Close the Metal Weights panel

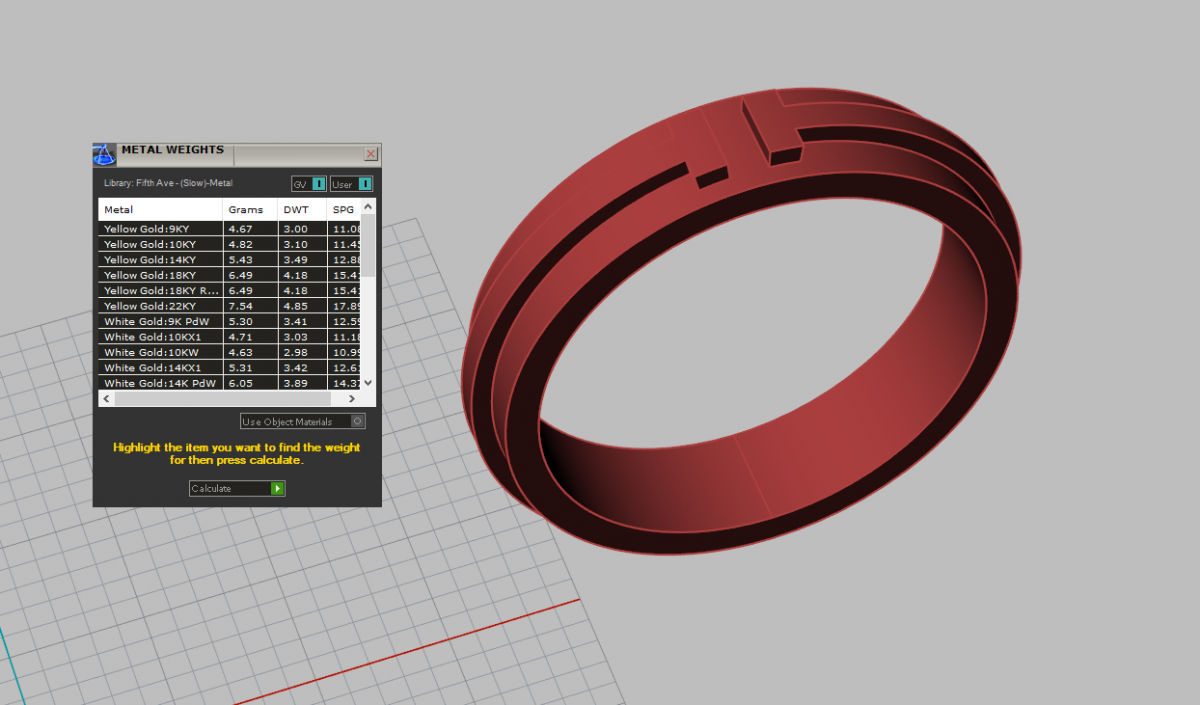coord(371,154)
